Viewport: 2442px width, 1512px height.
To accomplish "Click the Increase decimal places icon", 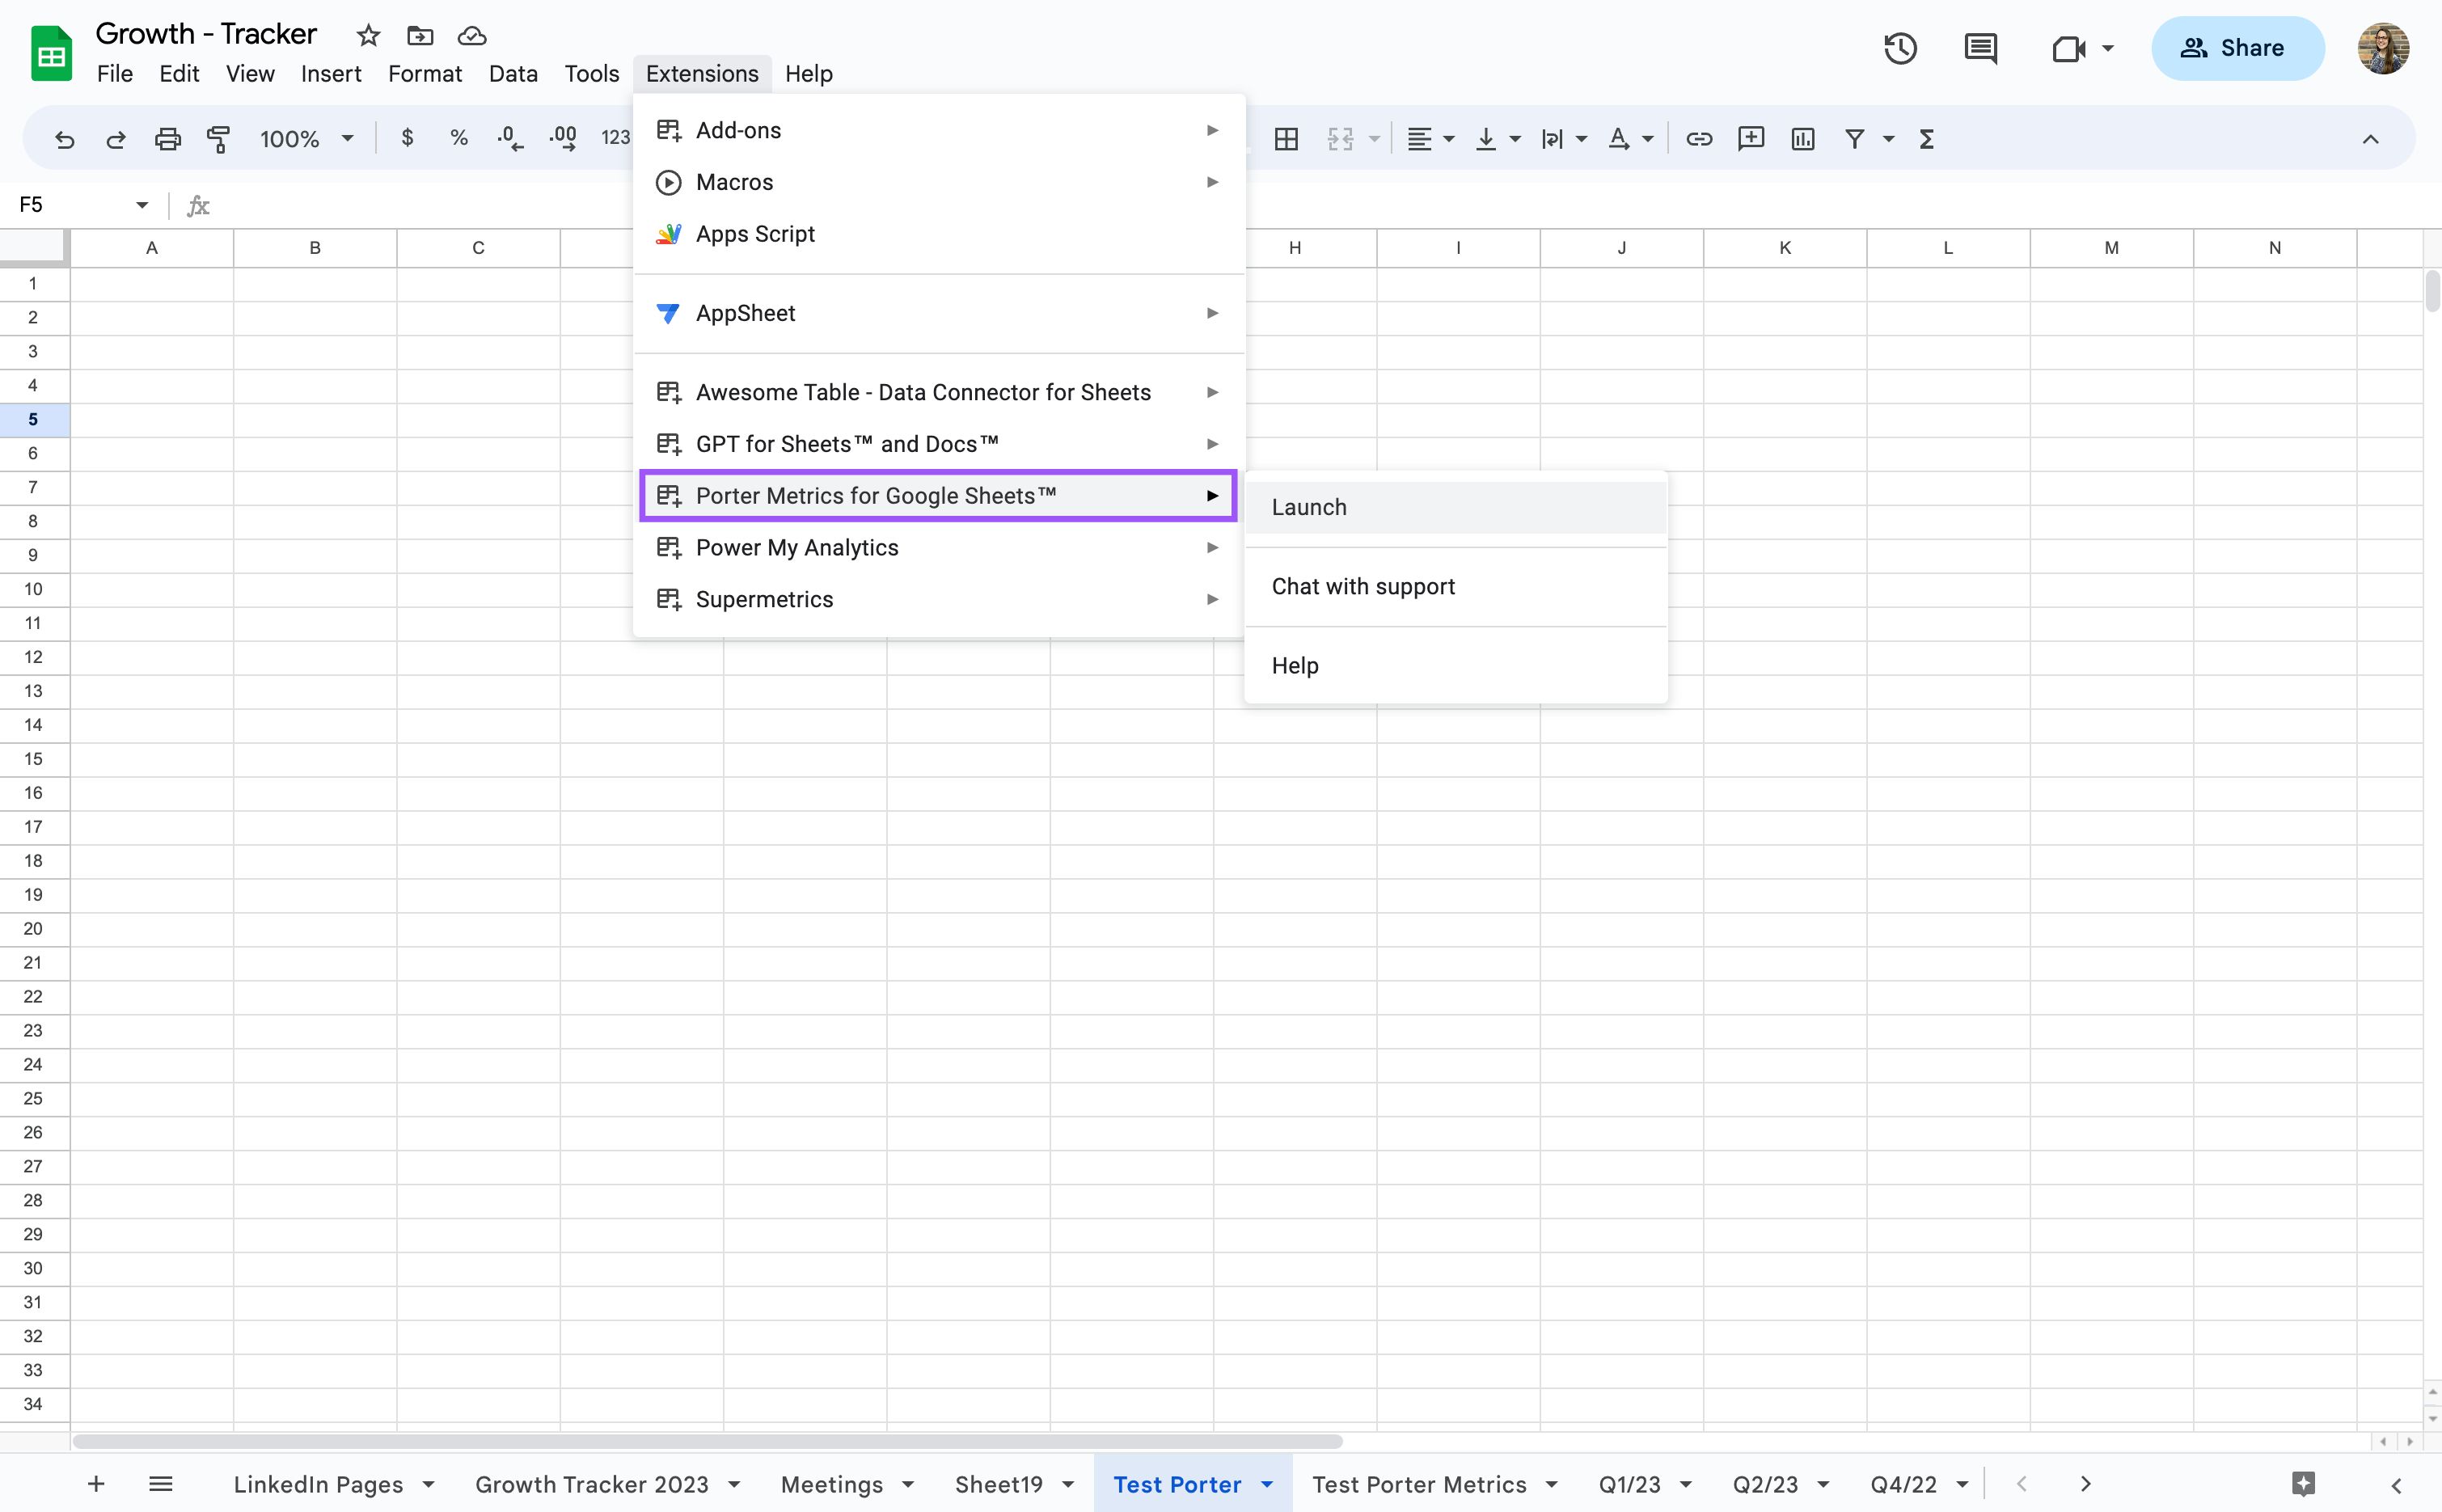I will coord(563,138).
